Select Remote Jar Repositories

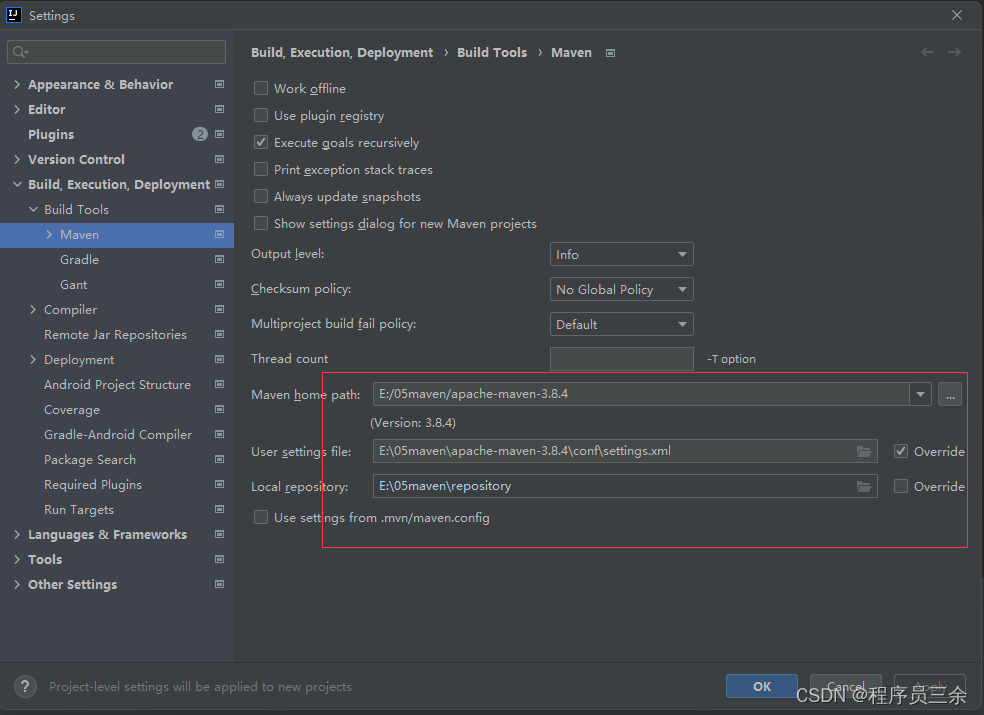coord(115,335)
